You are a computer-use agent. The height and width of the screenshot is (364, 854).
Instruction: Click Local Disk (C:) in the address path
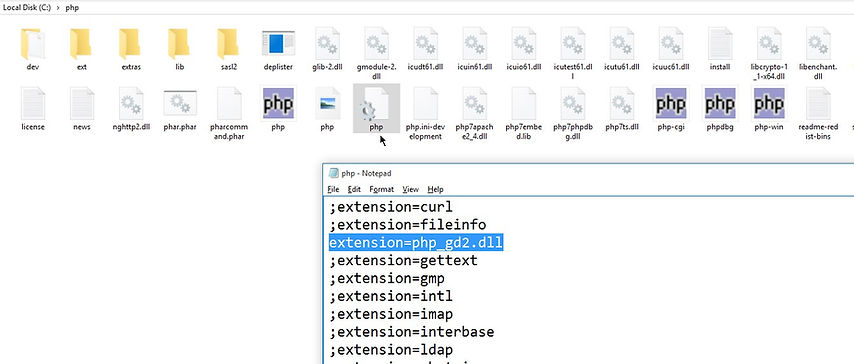27,8
